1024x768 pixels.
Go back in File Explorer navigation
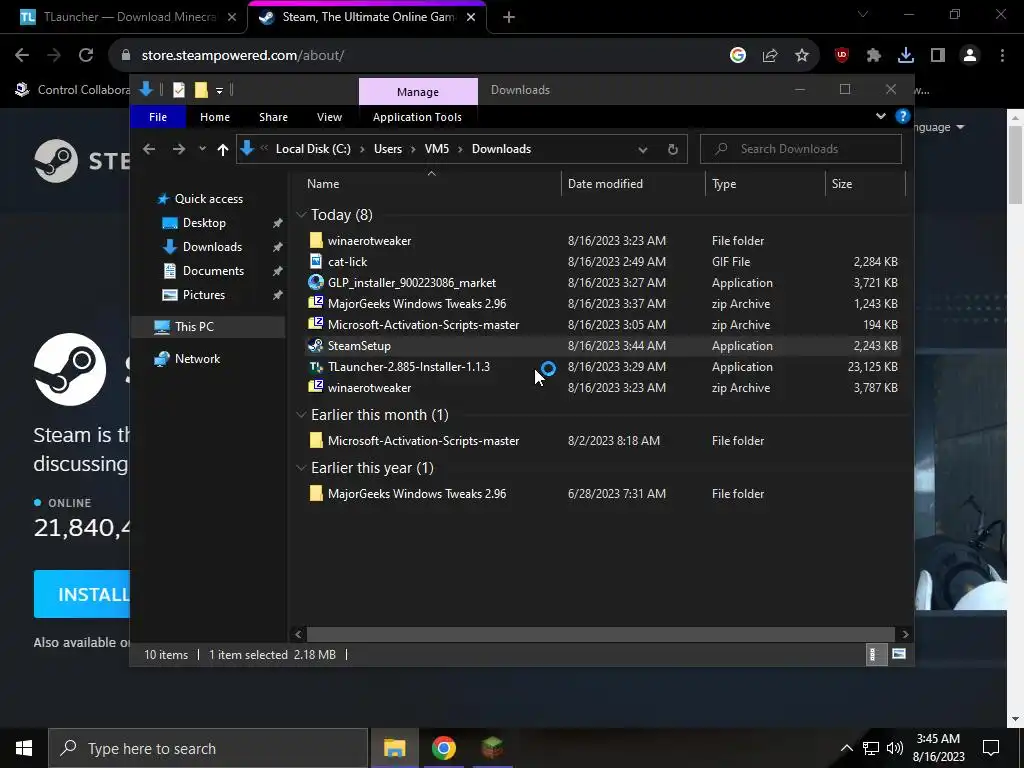(149, 149)
